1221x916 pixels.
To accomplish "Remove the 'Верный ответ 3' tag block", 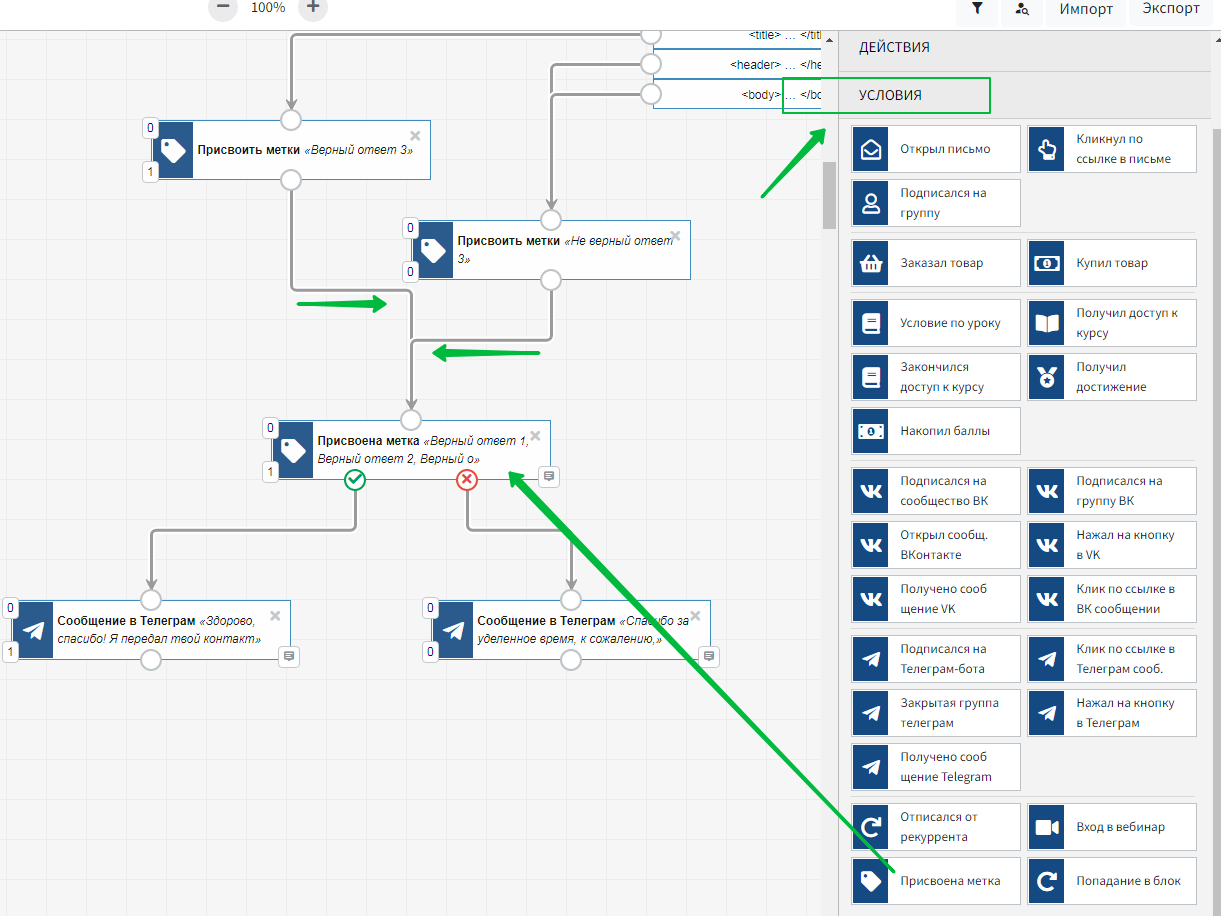I will click(415, 135).
